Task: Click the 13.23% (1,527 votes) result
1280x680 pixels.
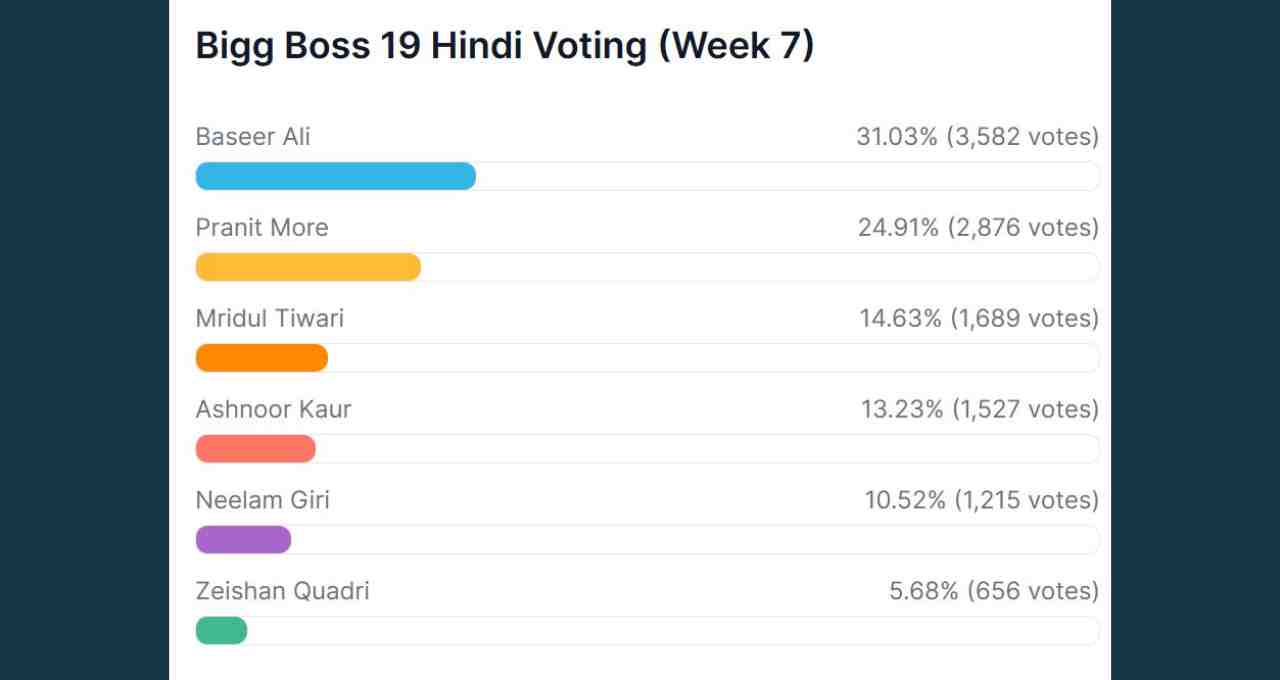Action: coord(980,410)
